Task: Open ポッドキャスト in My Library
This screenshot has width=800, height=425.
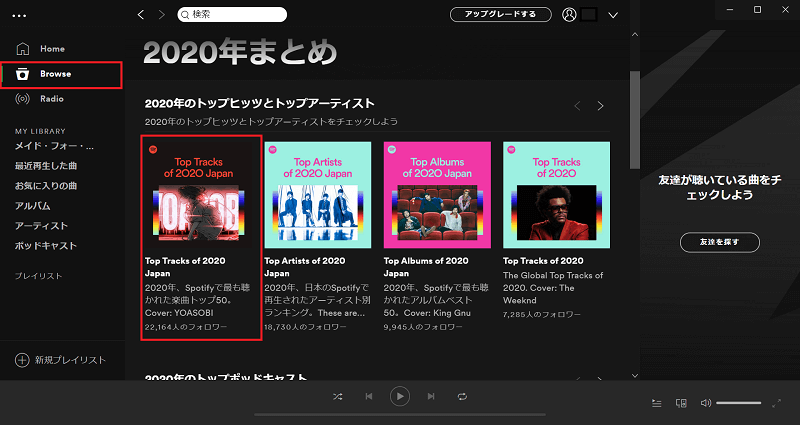Action: 46,245
